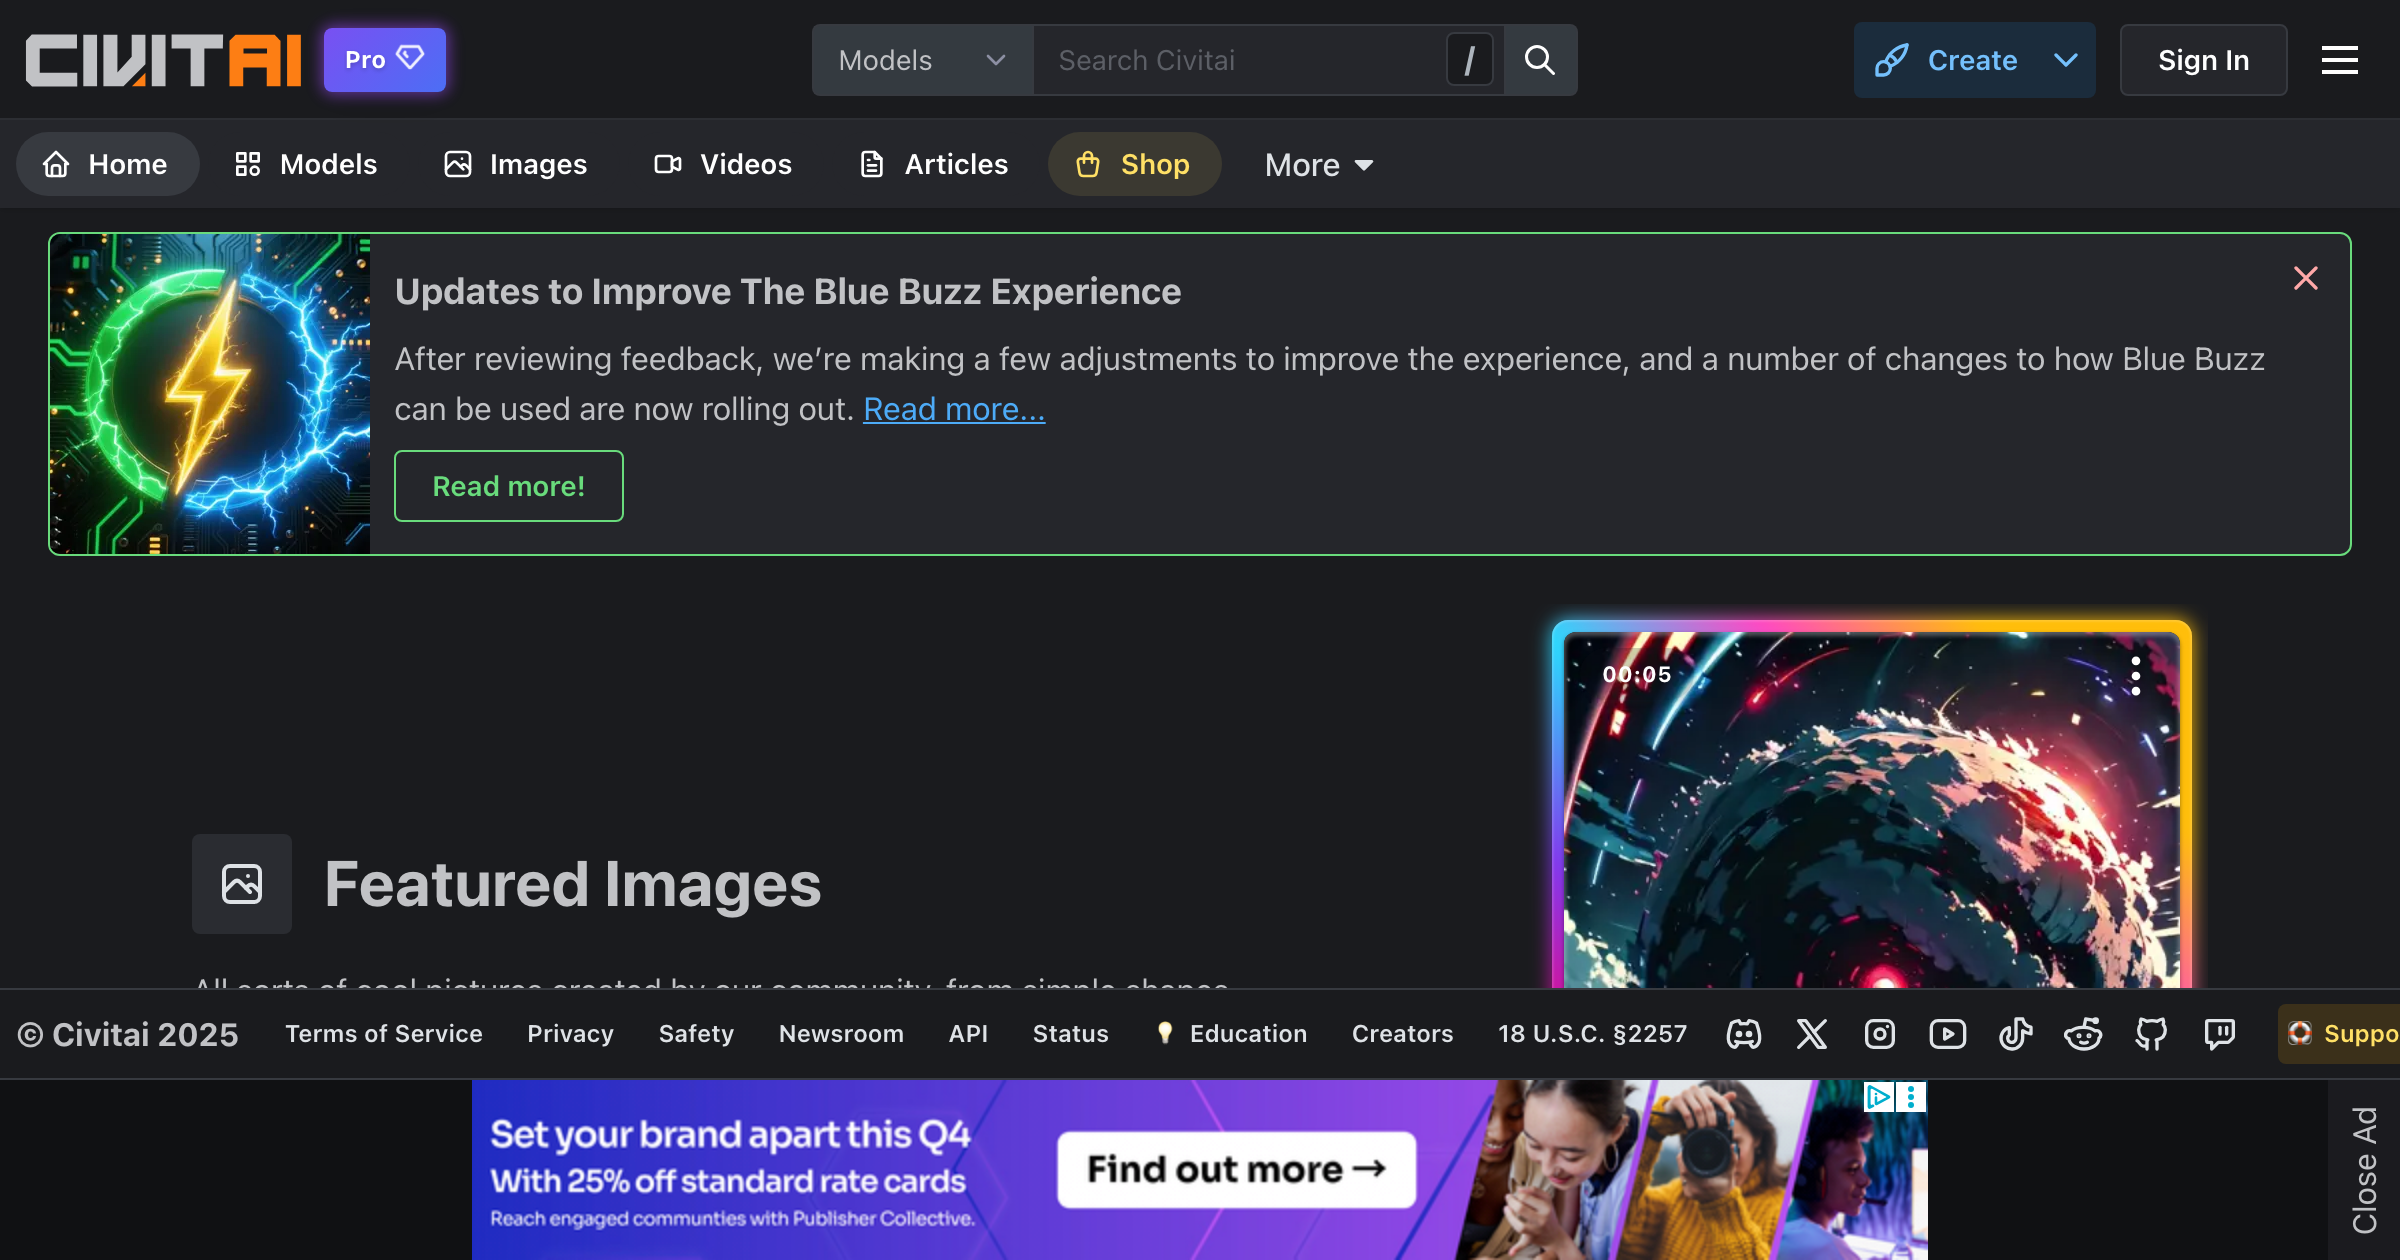The height and width of the screenshot is (1260, 2400).
Task: Open the Discord icon link
Action: tap(1744, 1034)
